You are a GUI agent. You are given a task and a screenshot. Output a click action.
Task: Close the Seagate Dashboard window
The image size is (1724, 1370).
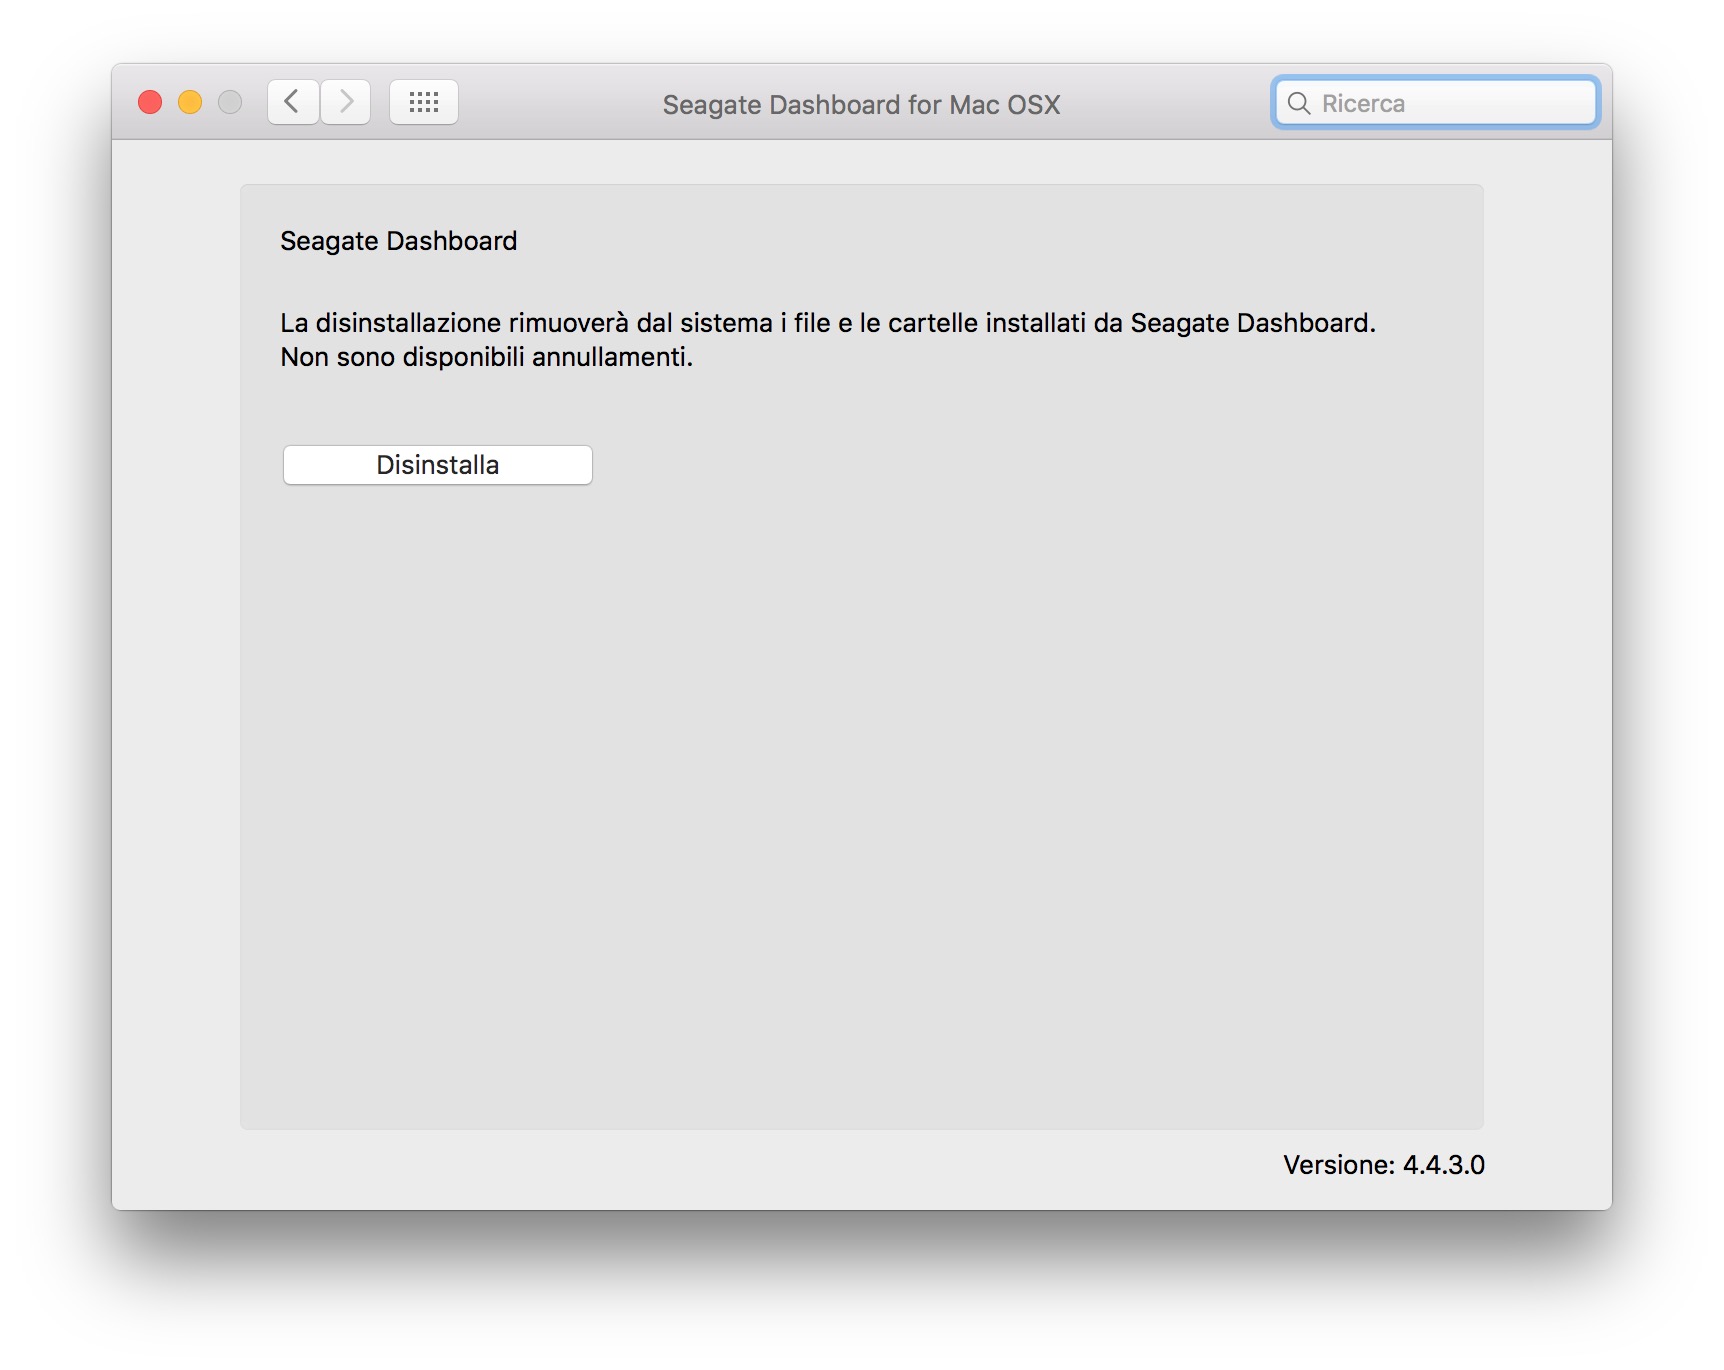tap(150, 102)
